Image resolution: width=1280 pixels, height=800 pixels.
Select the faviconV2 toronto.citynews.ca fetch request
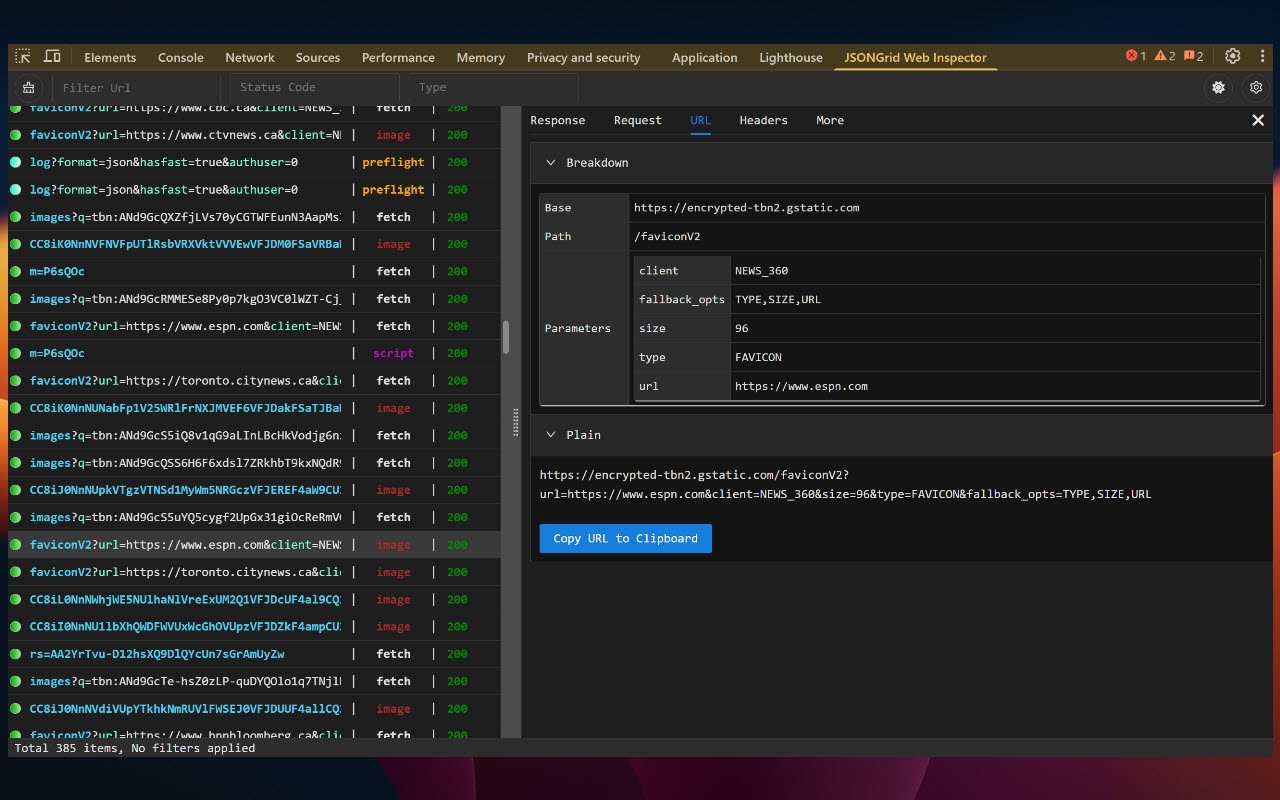[x=255, y=381]
